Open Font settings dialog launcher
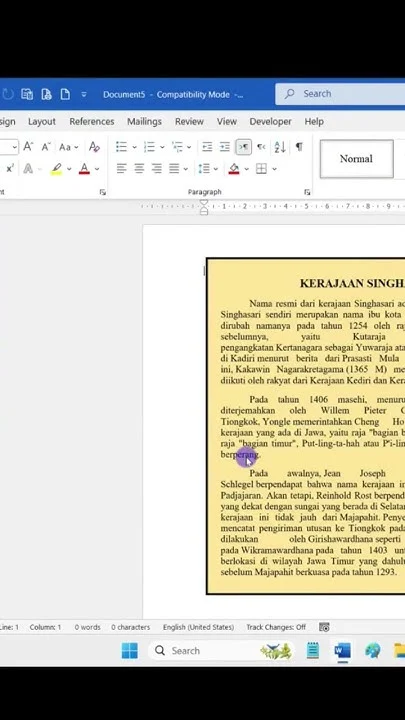 pos(102,192)
